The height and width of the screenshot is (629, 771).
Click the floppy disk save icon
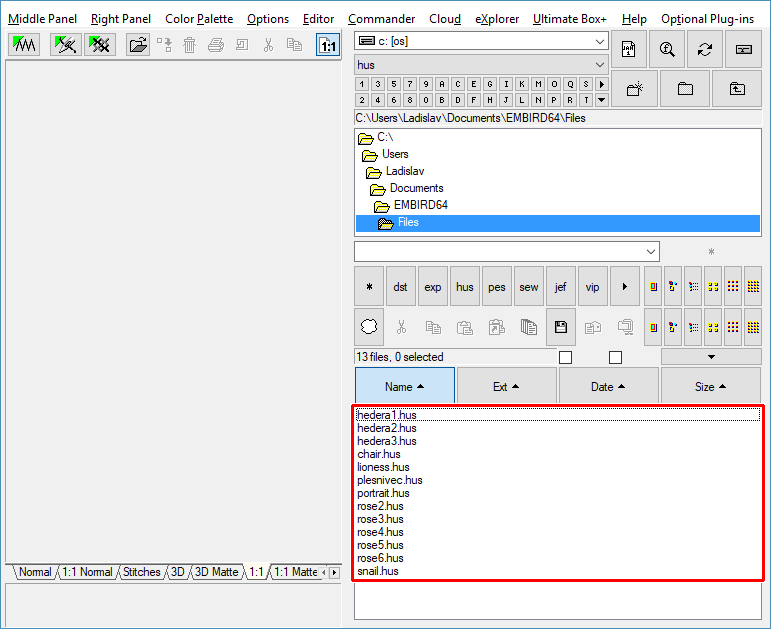[x=561, y=327]
